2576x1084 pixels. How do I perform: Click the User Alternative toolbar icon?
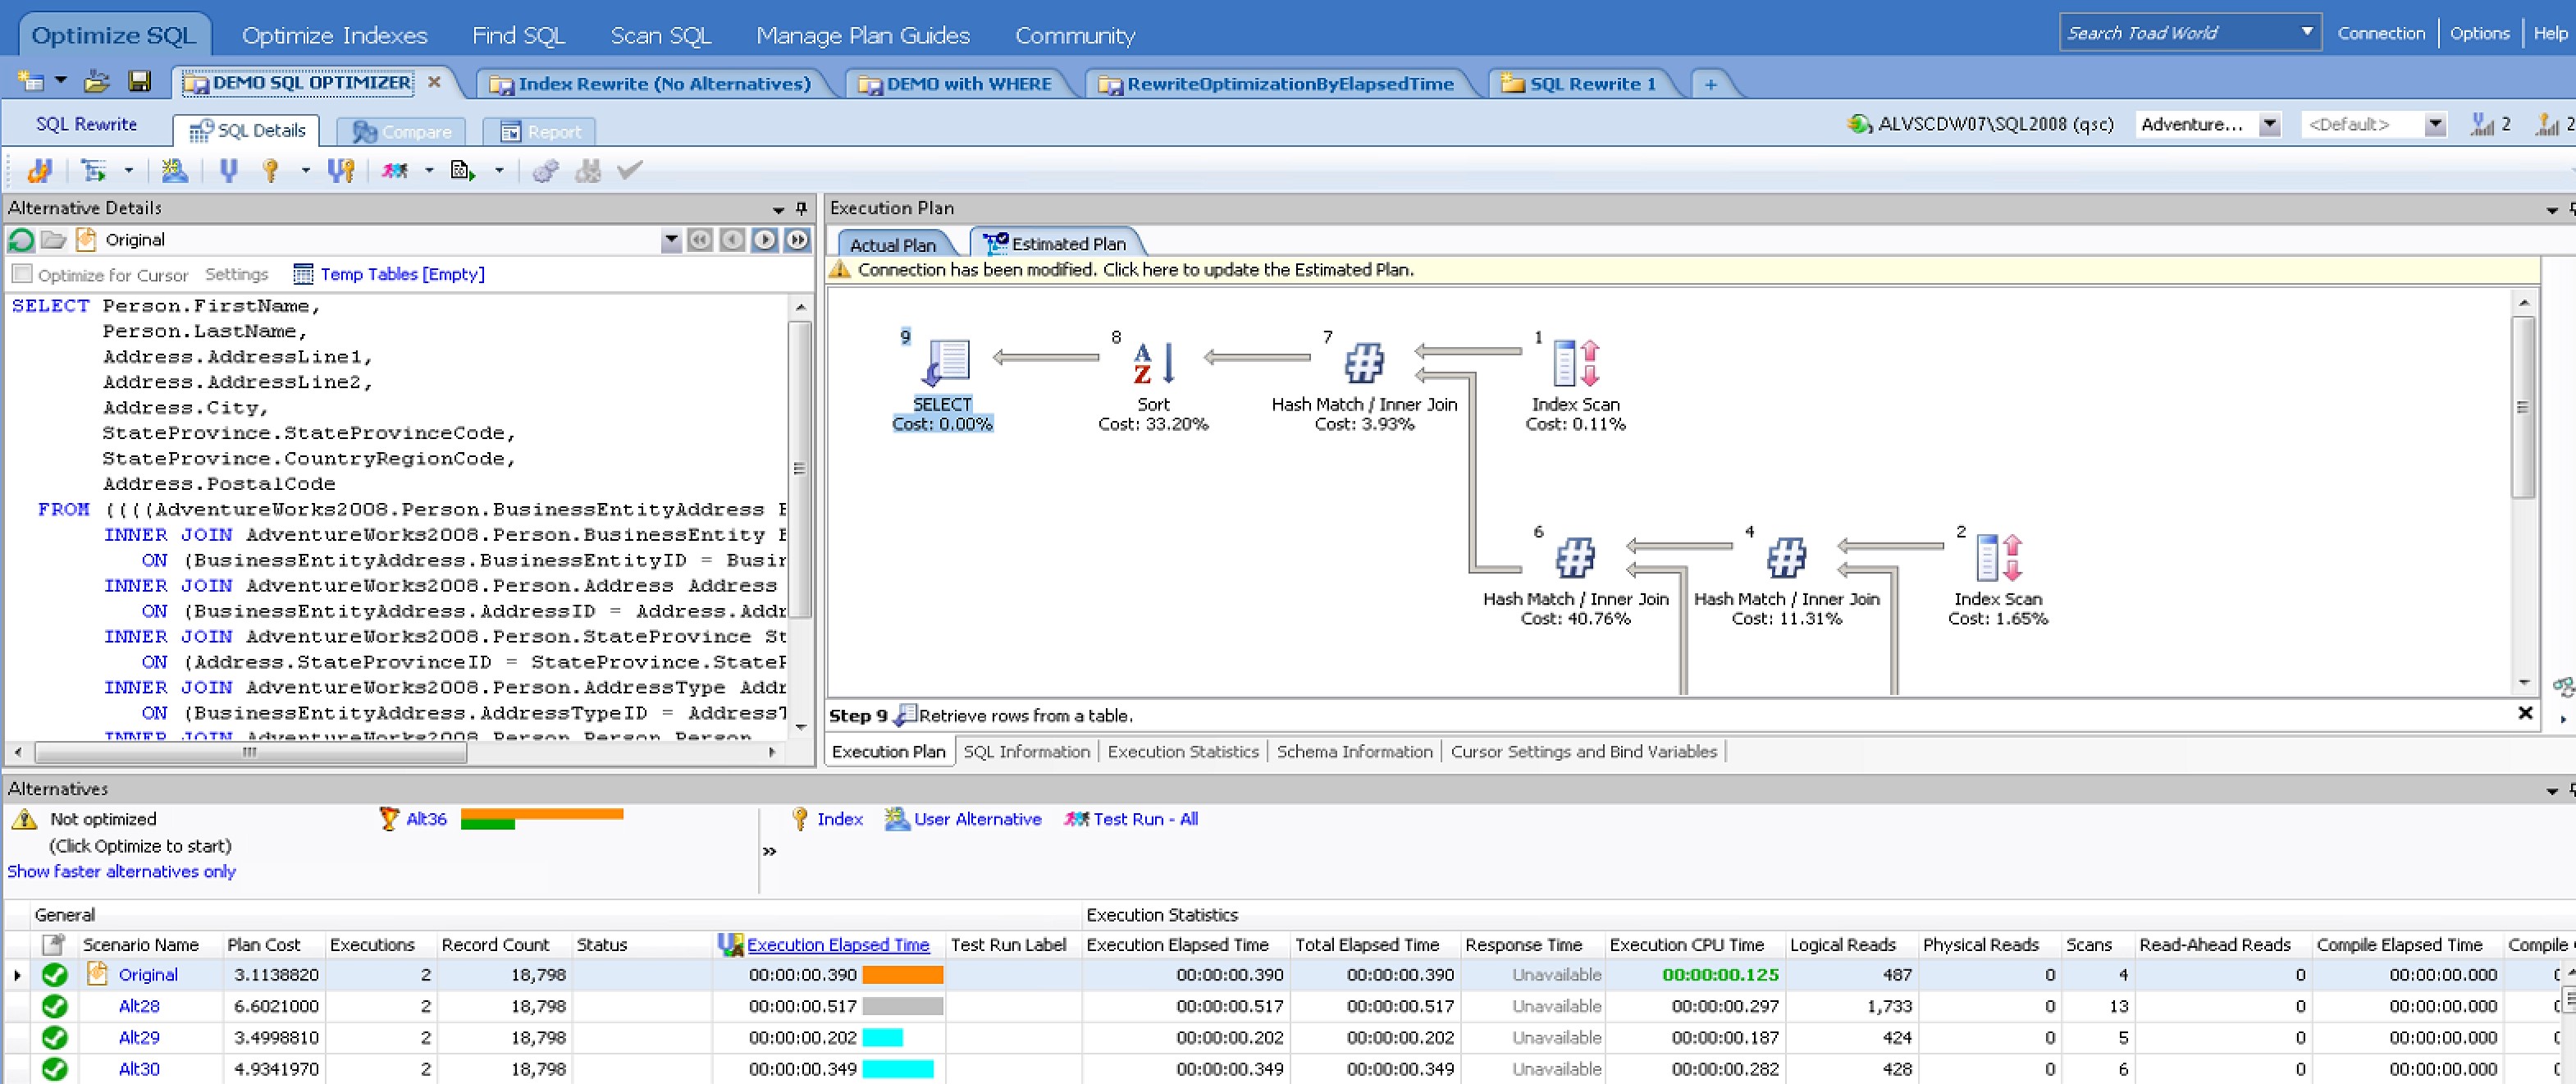click(175, 171)
